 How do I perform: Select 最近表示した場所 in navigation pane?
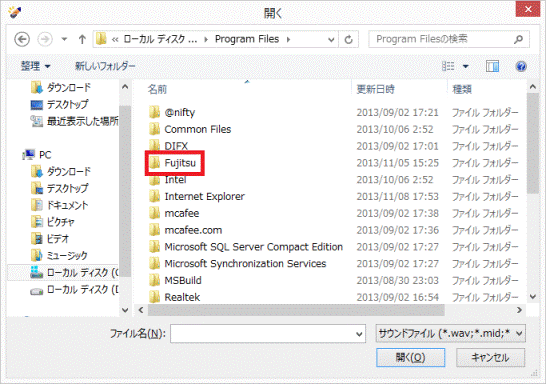(75, 121)
